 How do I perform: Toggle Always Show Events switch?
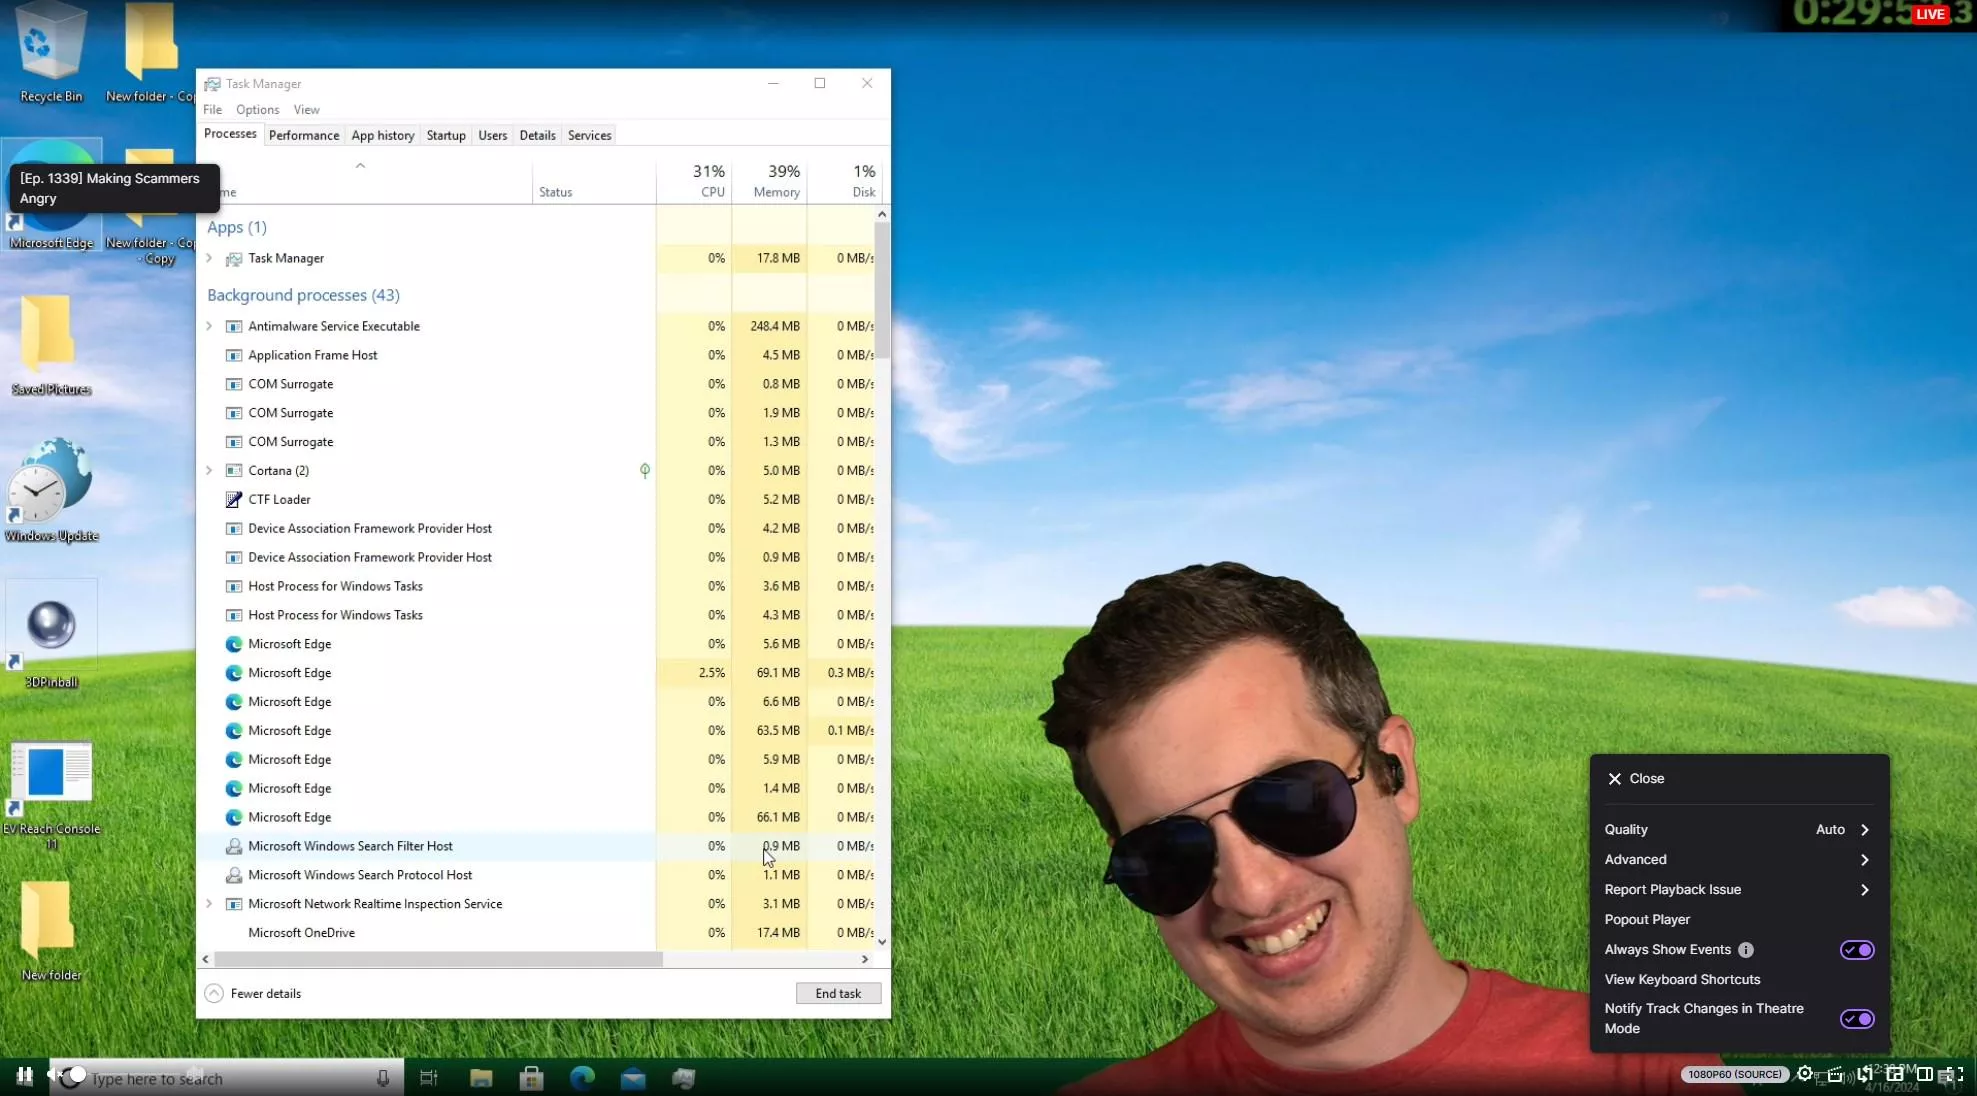coord(1857,950)
